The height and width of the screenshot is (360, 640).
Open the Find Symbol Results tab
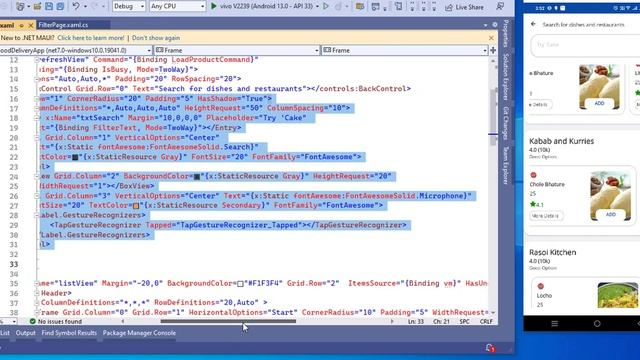click(x=69, y=333)
